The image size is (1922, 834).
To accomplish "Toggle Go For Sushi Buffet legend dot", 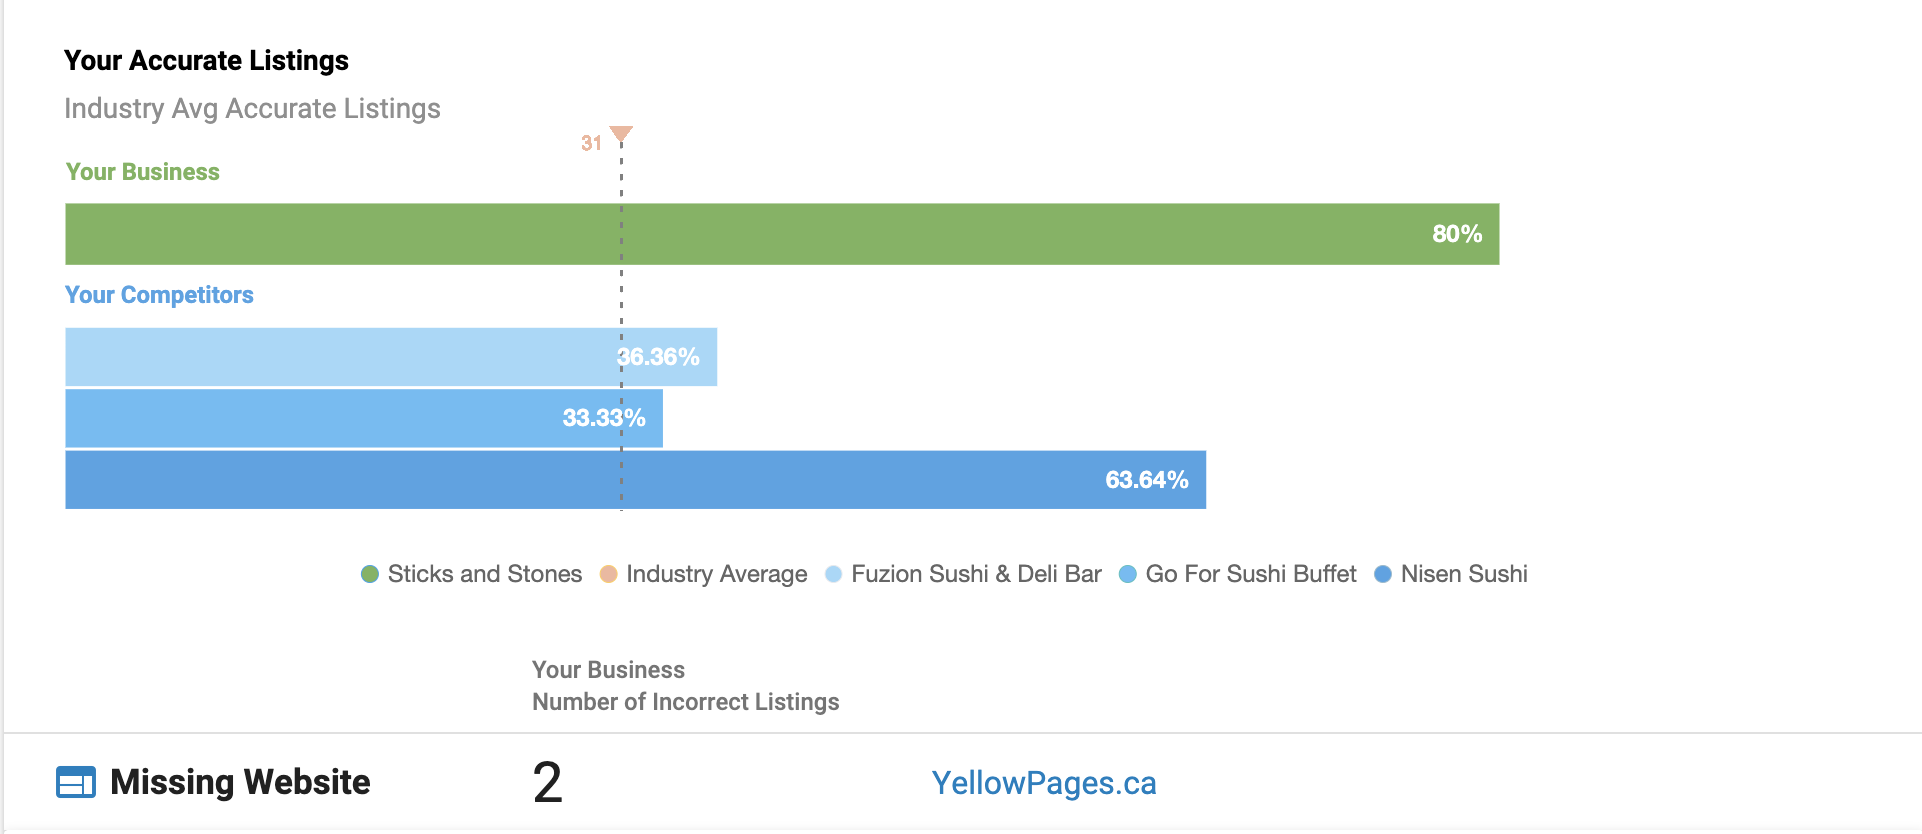I will coord(1128,574).
